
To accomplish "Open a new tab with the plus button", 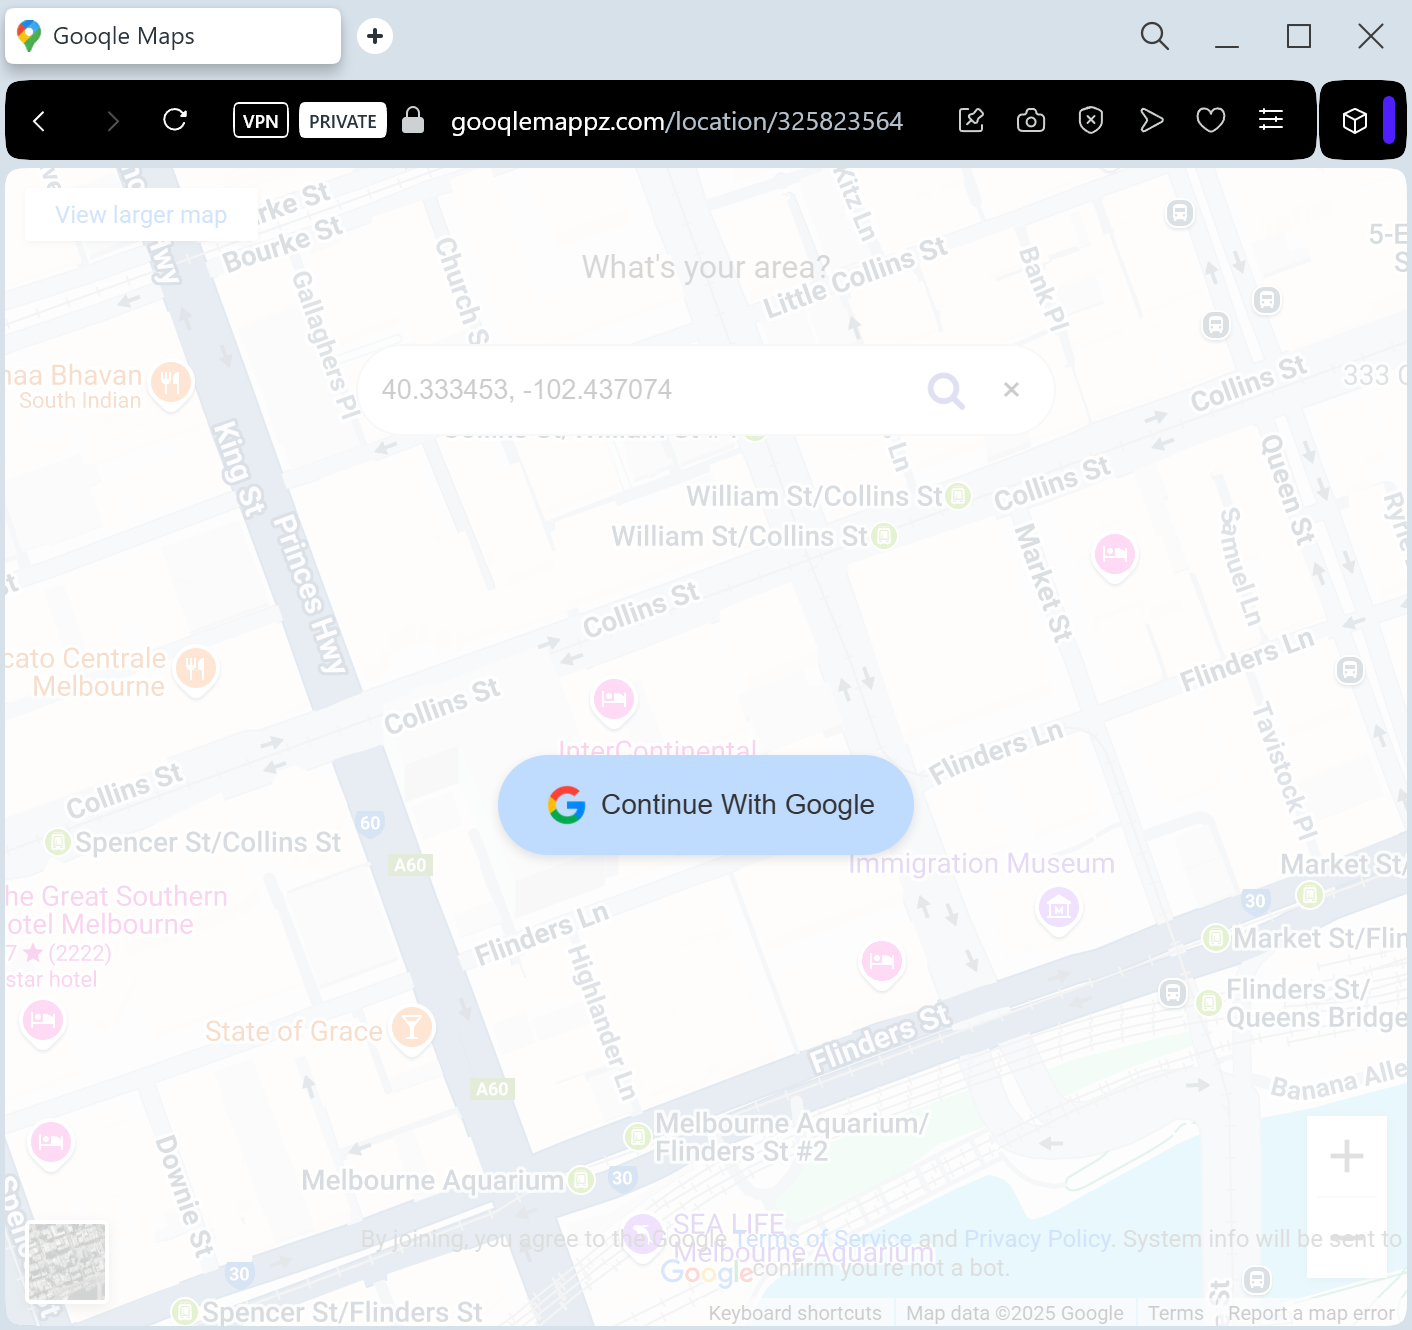I will click(375, 36).
